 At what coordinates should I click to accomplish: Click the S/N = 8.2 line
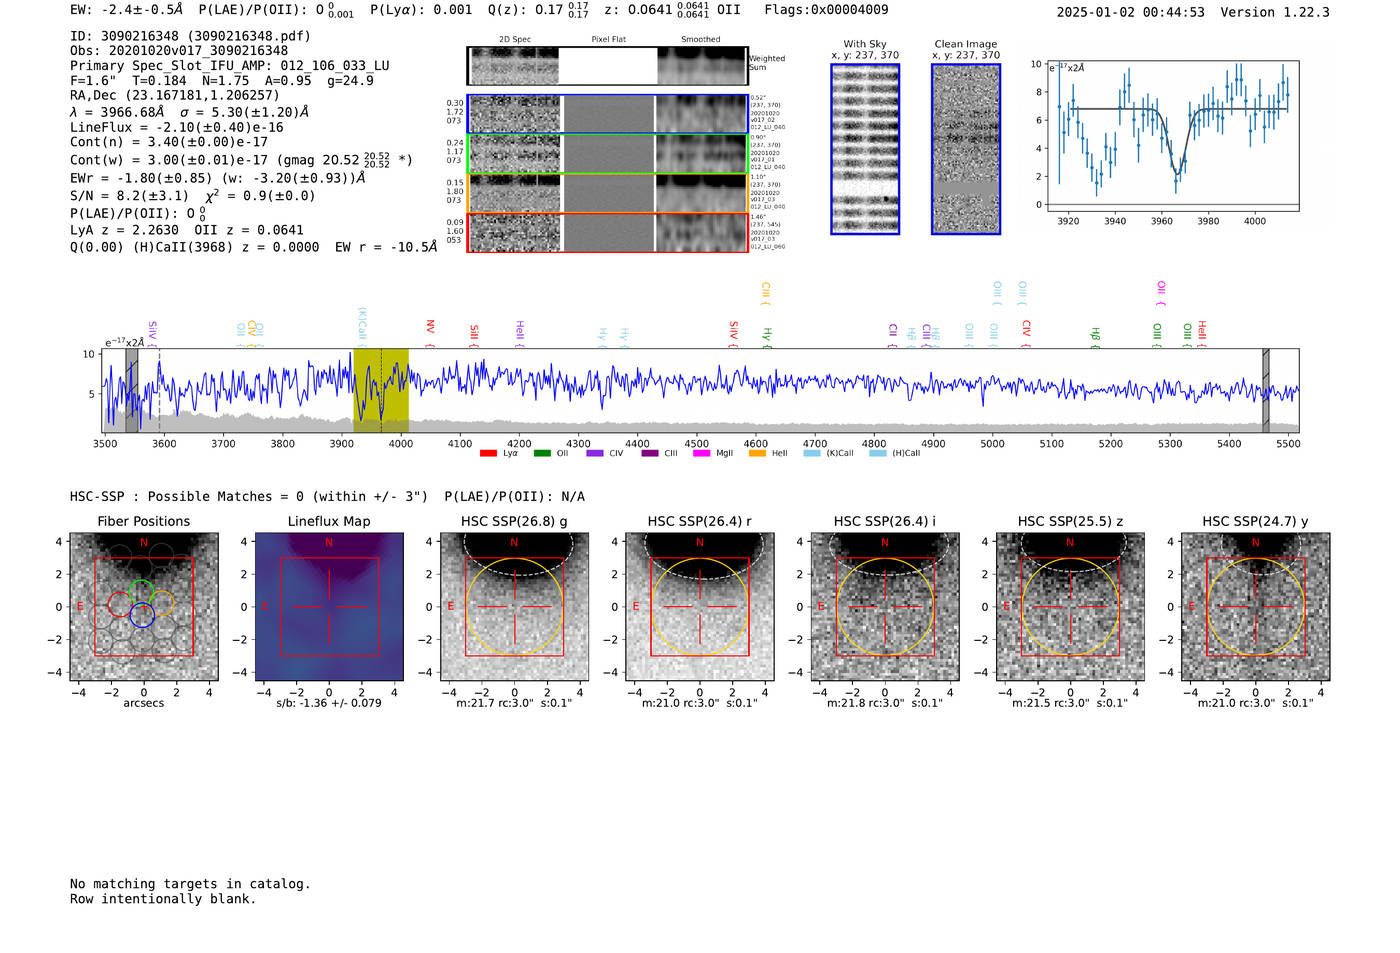coord(193,195)
